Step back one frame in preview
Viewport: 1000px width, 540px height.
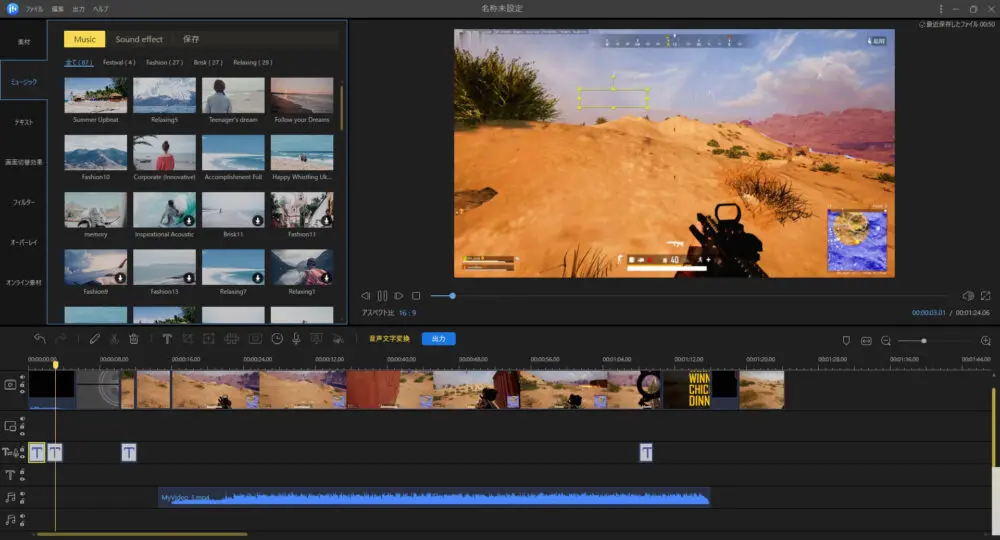pyautogui.click(x=365, y=296)
